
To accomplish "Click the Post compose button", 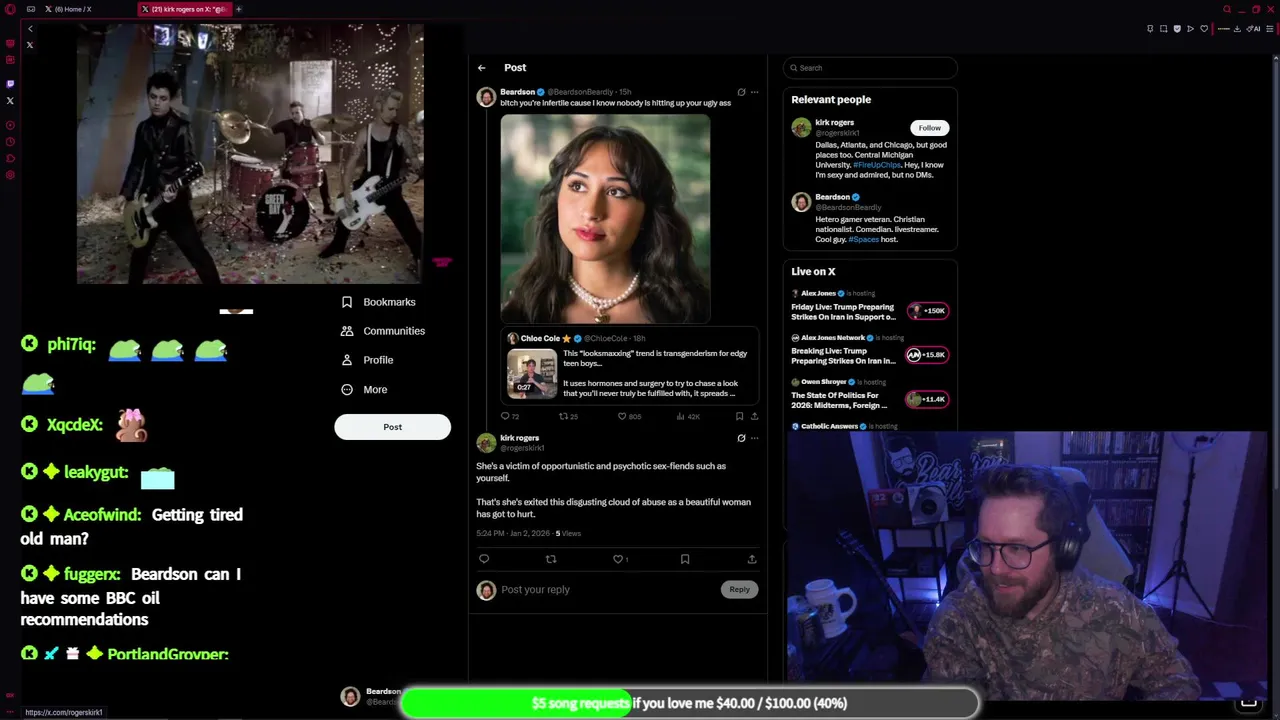I will click(x=392, y=427).
